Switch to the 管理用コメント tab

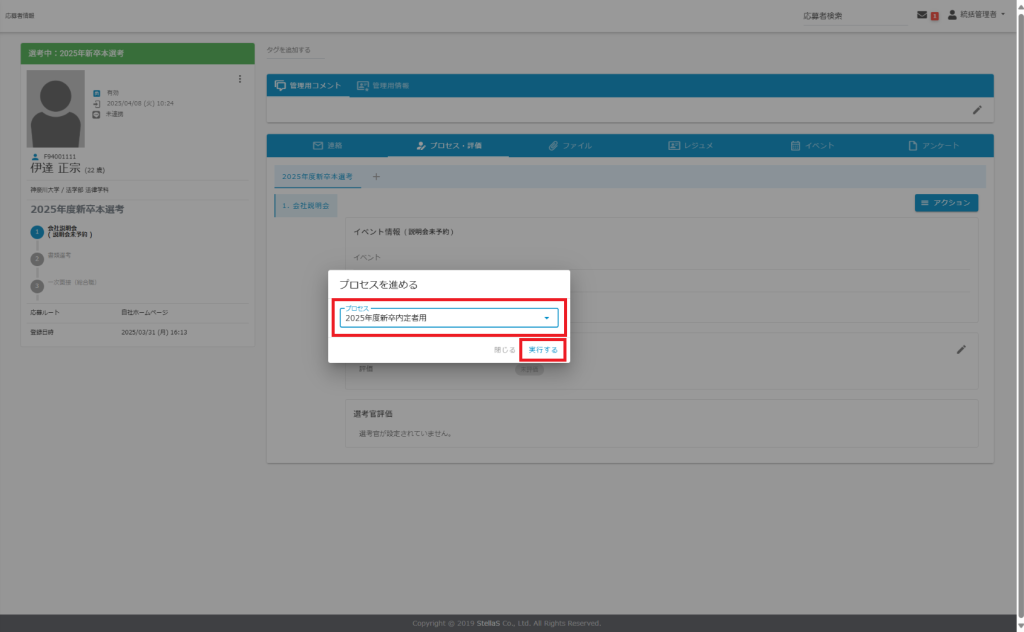[308, 86]
